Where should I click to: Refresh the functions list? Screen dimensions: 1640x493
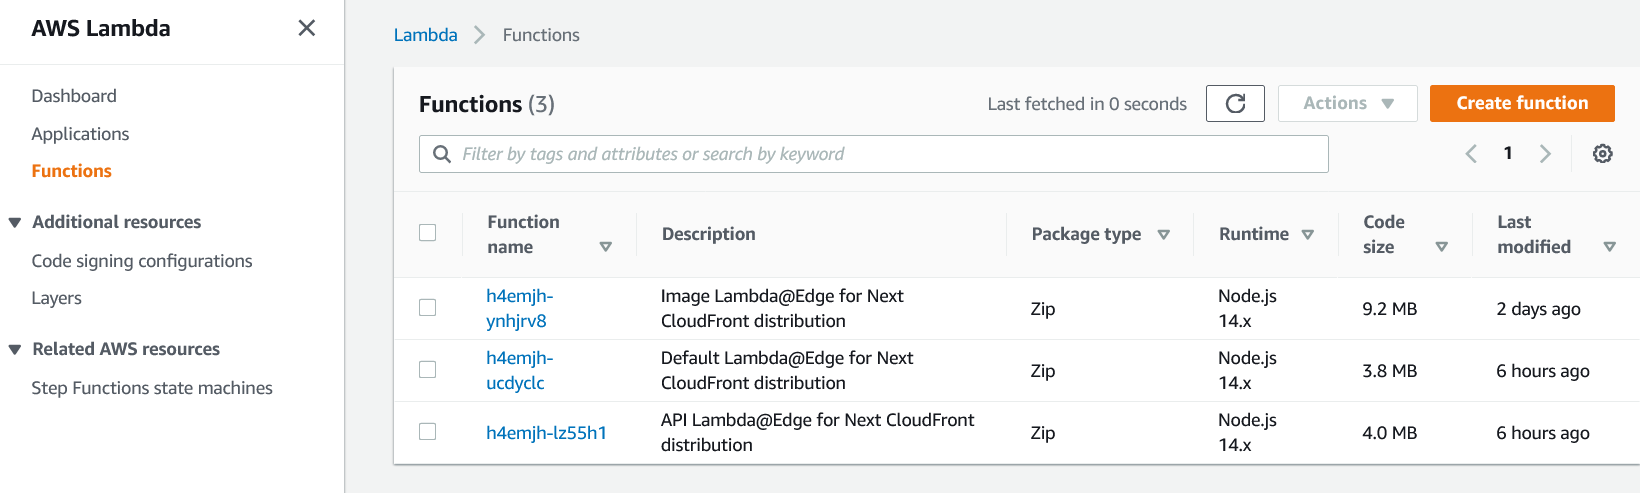(1235, 104)
